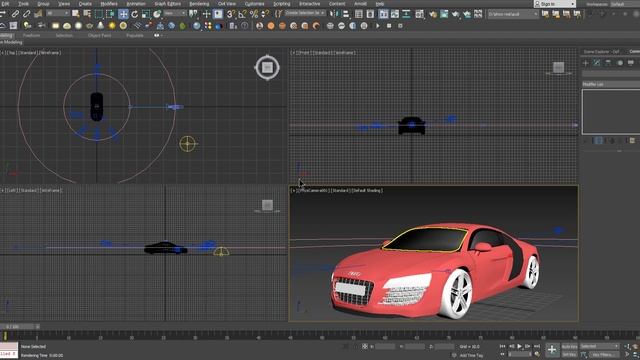640x360 pixels.
Task: Switch to the Object Paint ribbon tab
Action: [100, 36]
